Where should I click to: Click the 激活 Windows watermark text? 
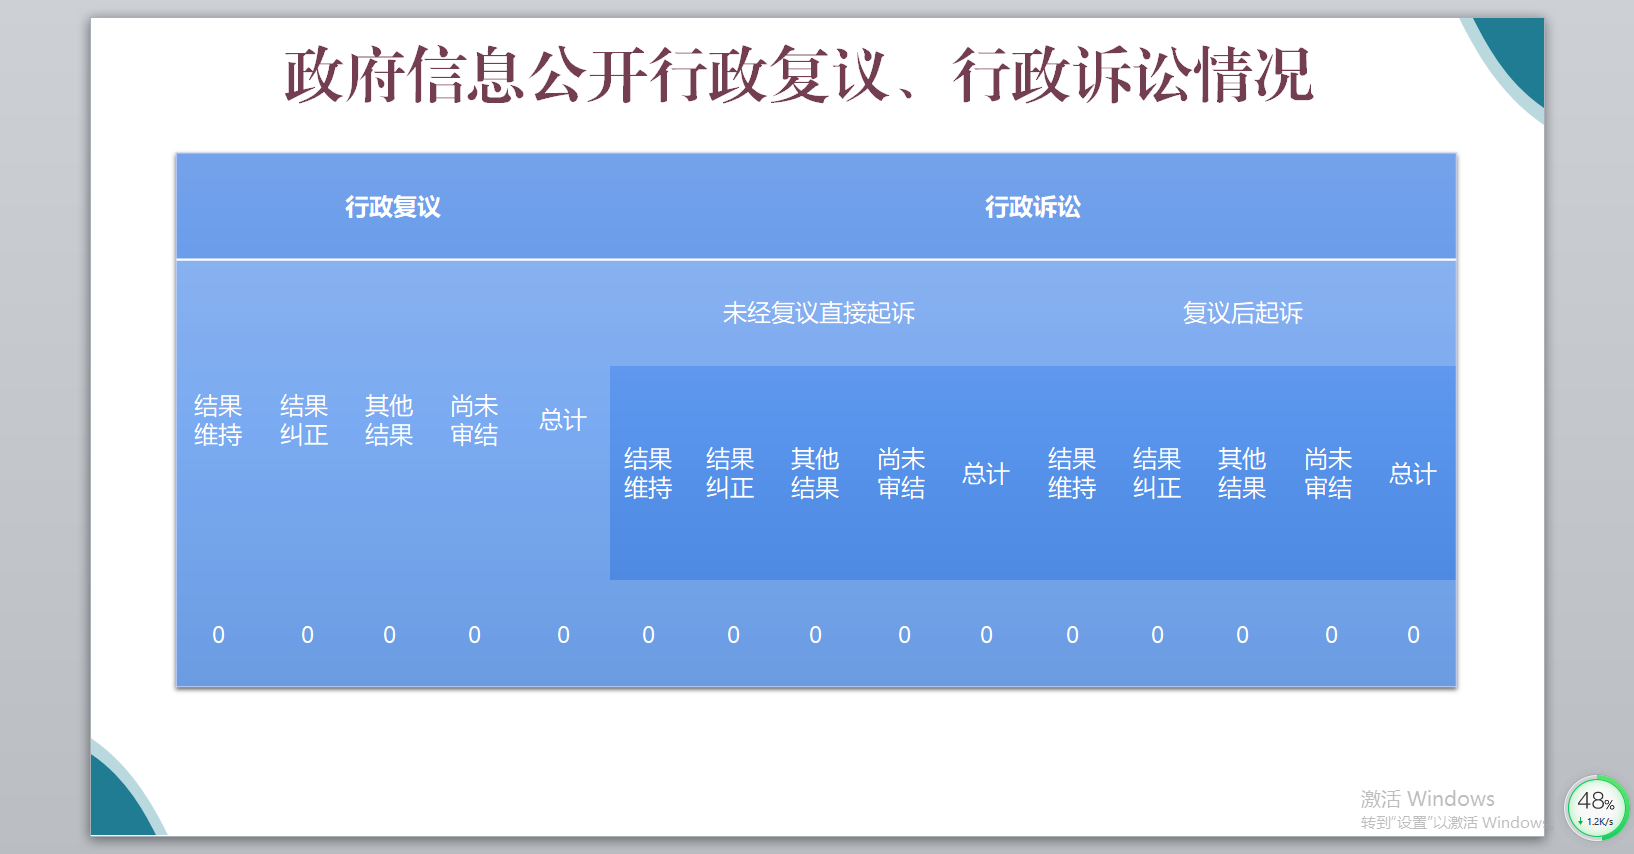(x=1427, y=799)
